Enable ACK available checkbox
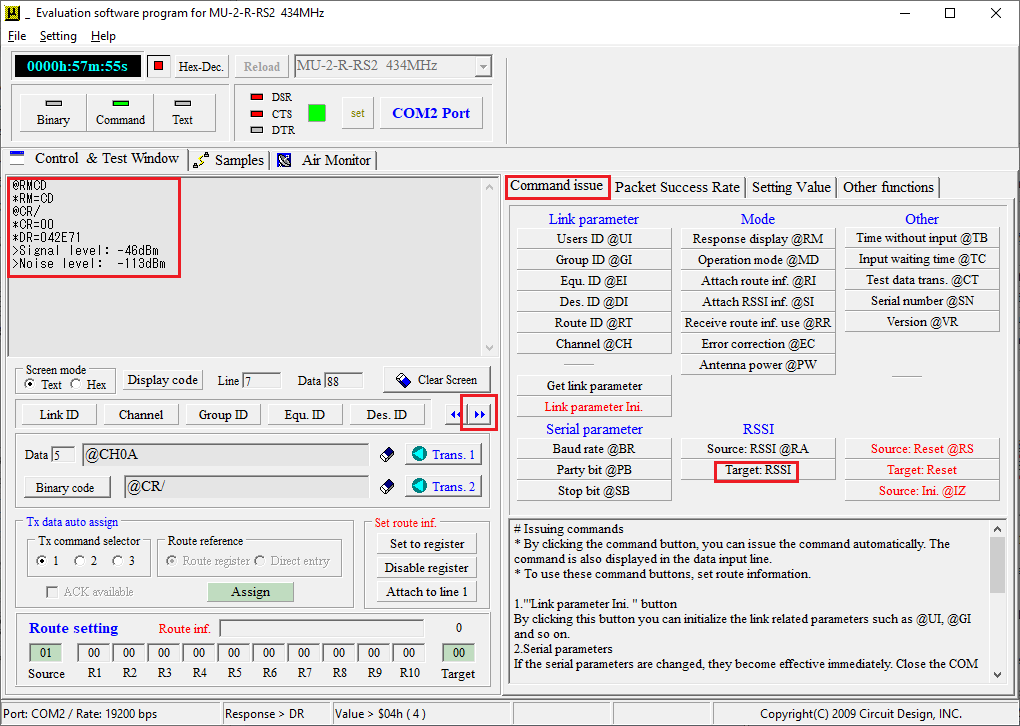1020x726 pixels. [x=52, y=592]
